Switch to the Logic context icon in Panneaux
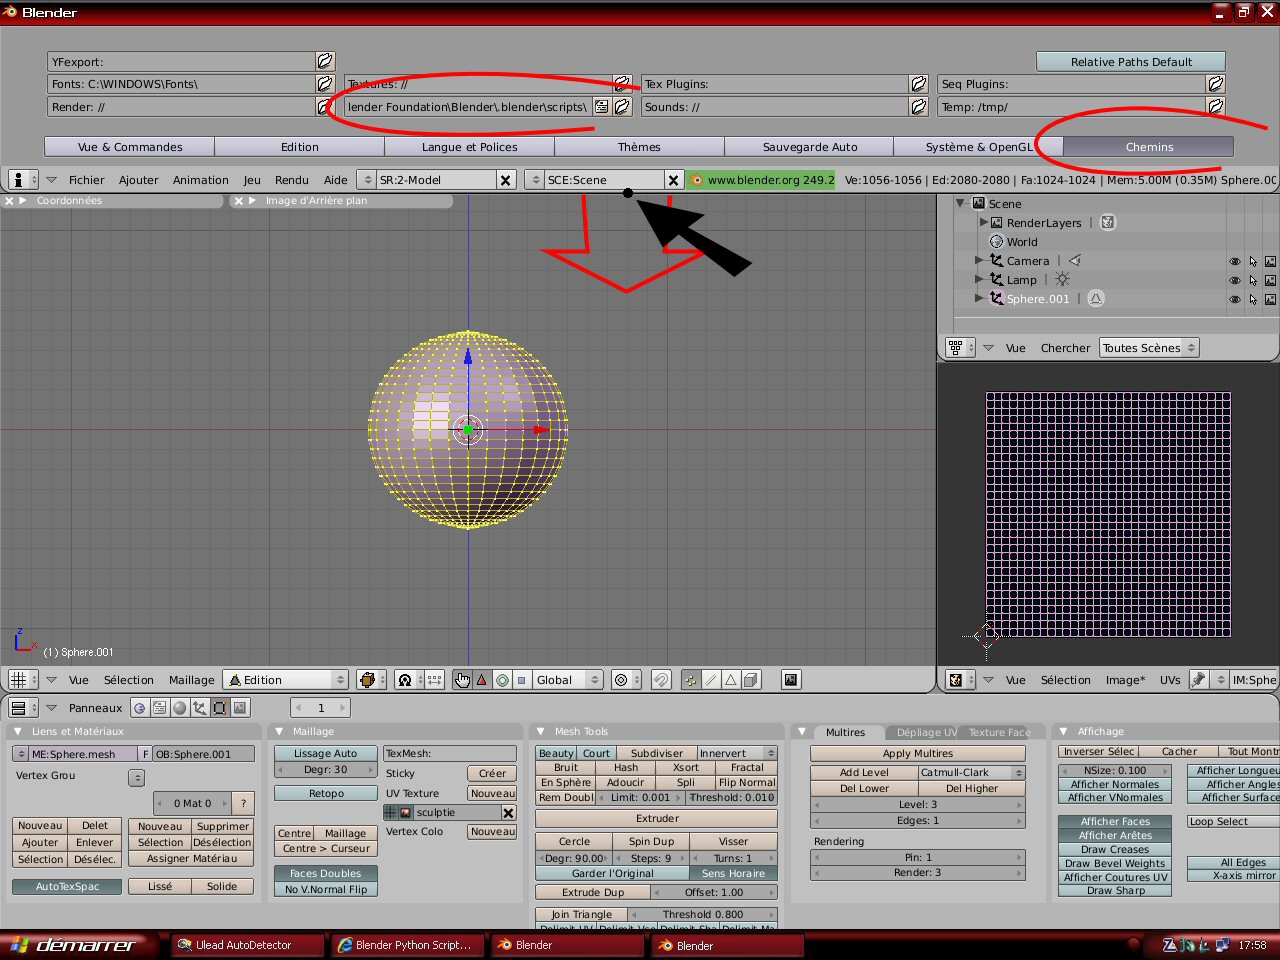The height and width of the screenshot is (960, 1280). [140, 708]
